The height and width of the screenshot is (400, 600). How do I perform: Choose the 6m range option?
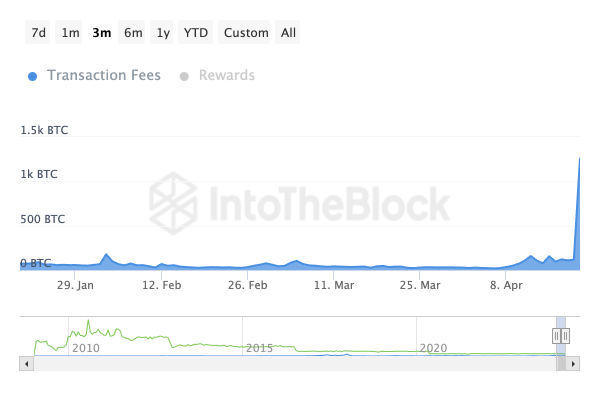point(133,32)
